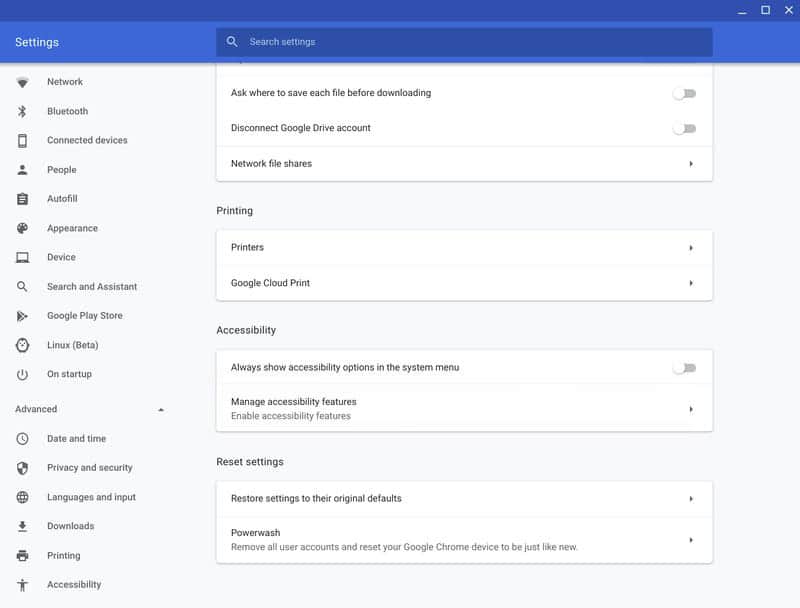Collapse the Advanced section arrow

161,410
